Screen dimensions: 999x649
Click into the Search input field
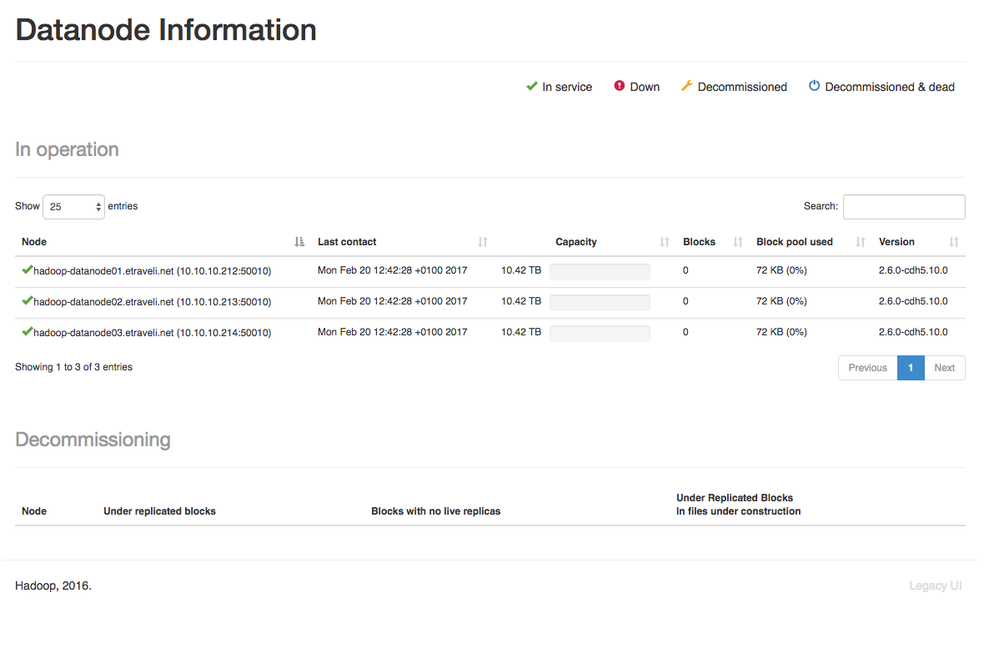tap(904, 207)
